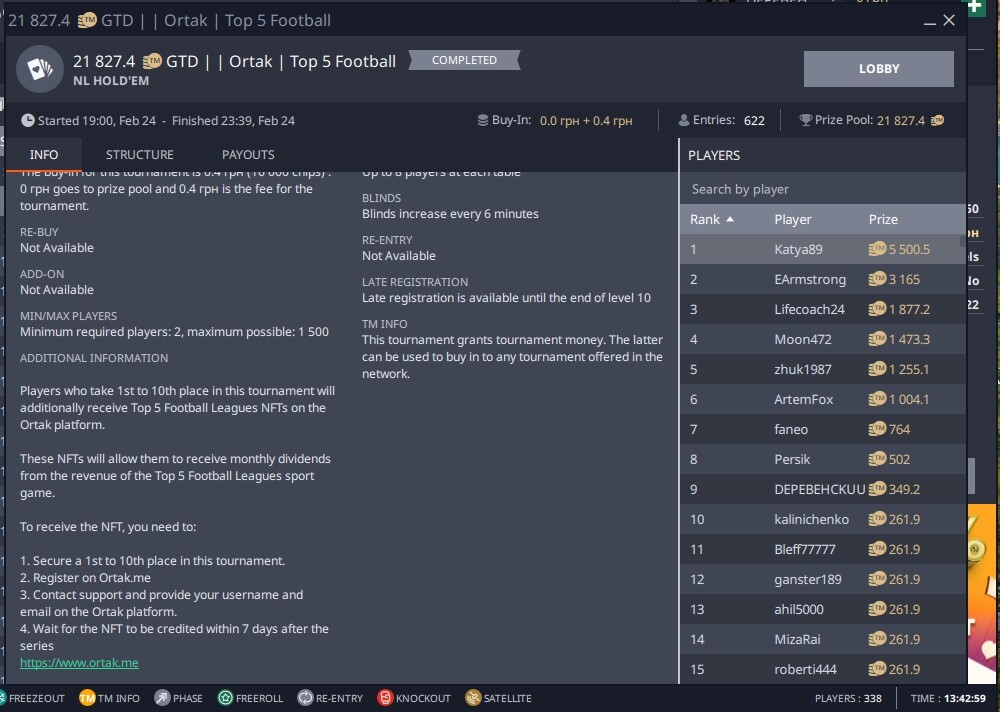Sort players by Prize column header
The image size is (1000, 712).
click(883, 219)
